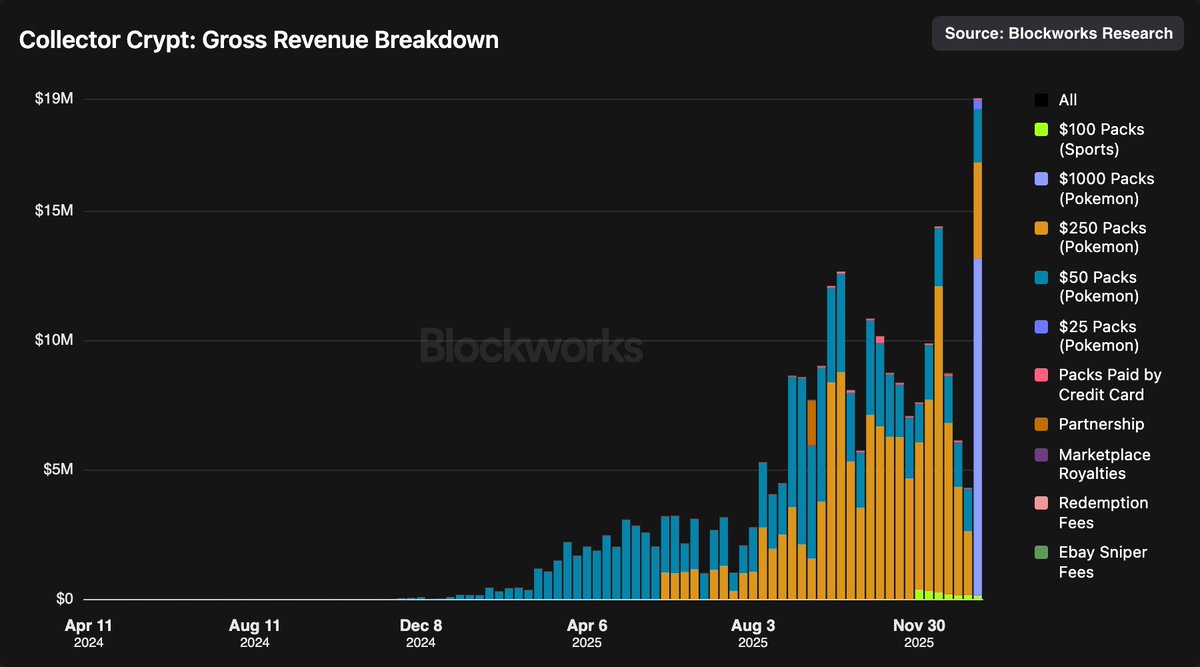Click the Nov 30 2025 axis label
1200x667 pixels.
click(x=918, y=631)
